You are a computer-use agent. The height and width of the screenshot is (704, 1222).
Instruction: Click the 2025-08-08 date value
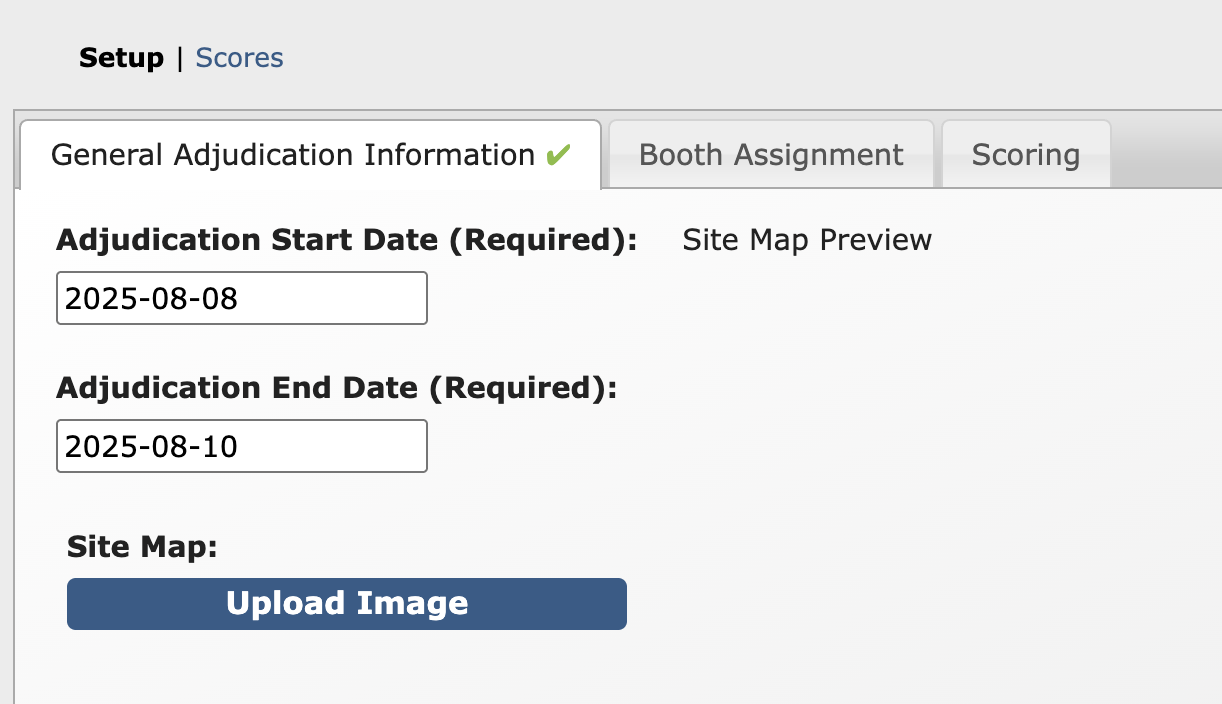(x=152, y=298)
